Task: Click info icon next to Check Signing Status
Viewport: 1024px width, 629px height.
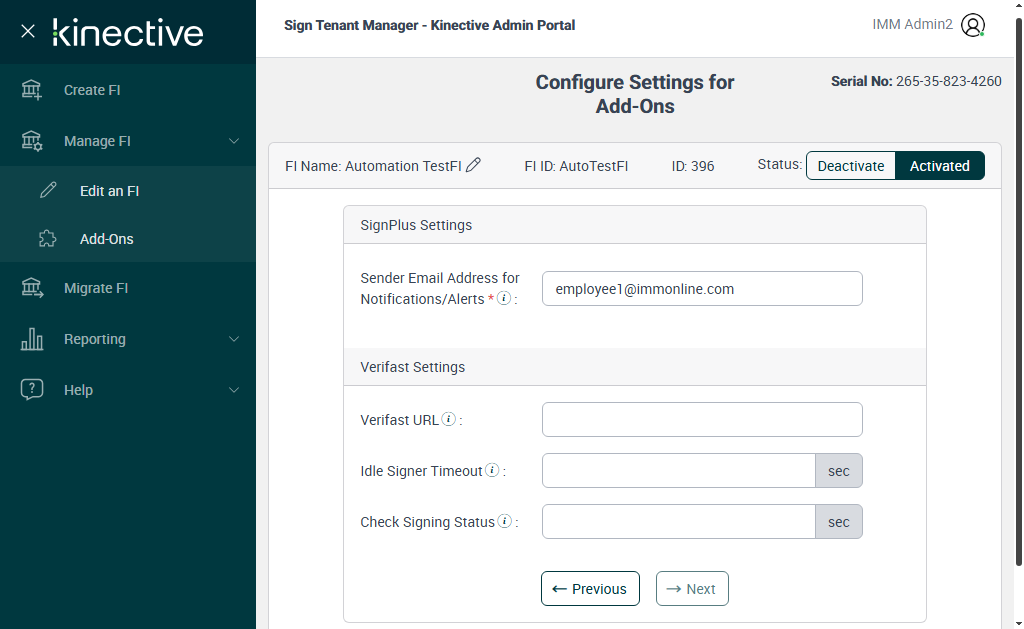Action: pyautogui.click(x=505, y=521)
